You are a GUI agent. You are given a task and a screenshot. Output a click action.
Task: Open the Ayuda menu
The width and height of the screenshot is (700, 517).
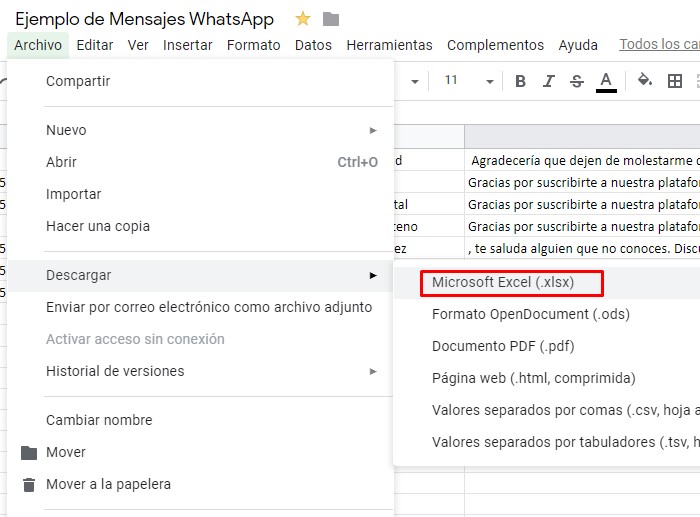[x=578, y=45]
